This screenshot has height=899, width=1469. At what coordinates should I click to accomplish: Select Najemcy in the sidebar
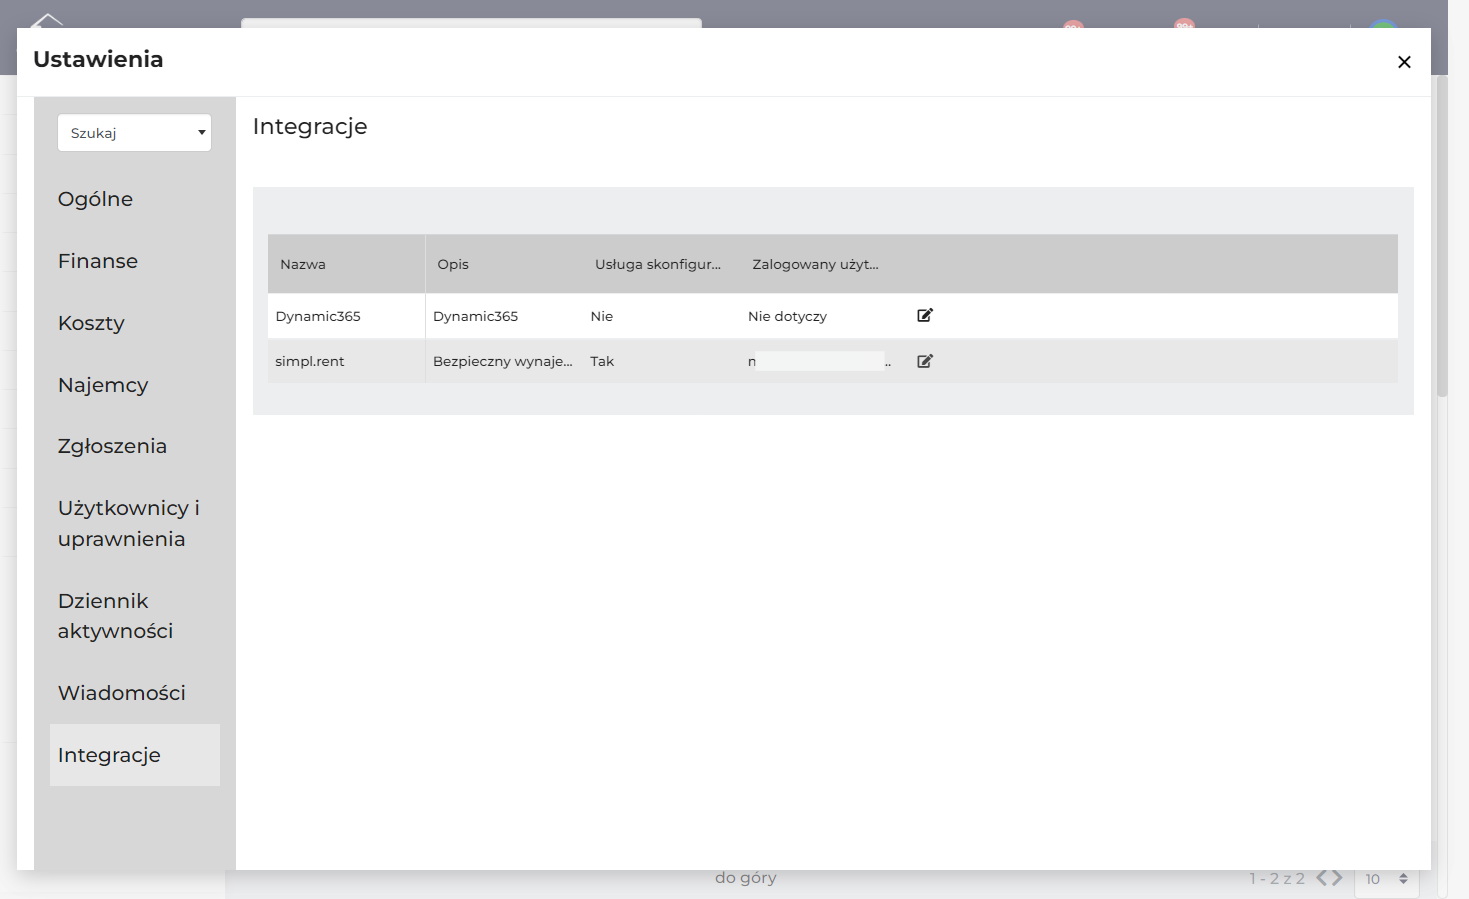(103, 385)
